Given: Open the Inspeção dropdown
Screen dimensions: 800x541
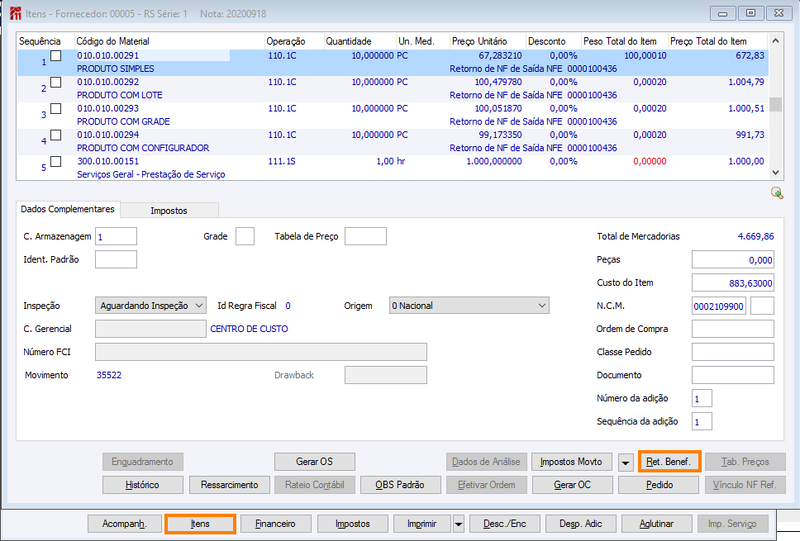Looking at the screenshot, I should [x=151, y=305].
